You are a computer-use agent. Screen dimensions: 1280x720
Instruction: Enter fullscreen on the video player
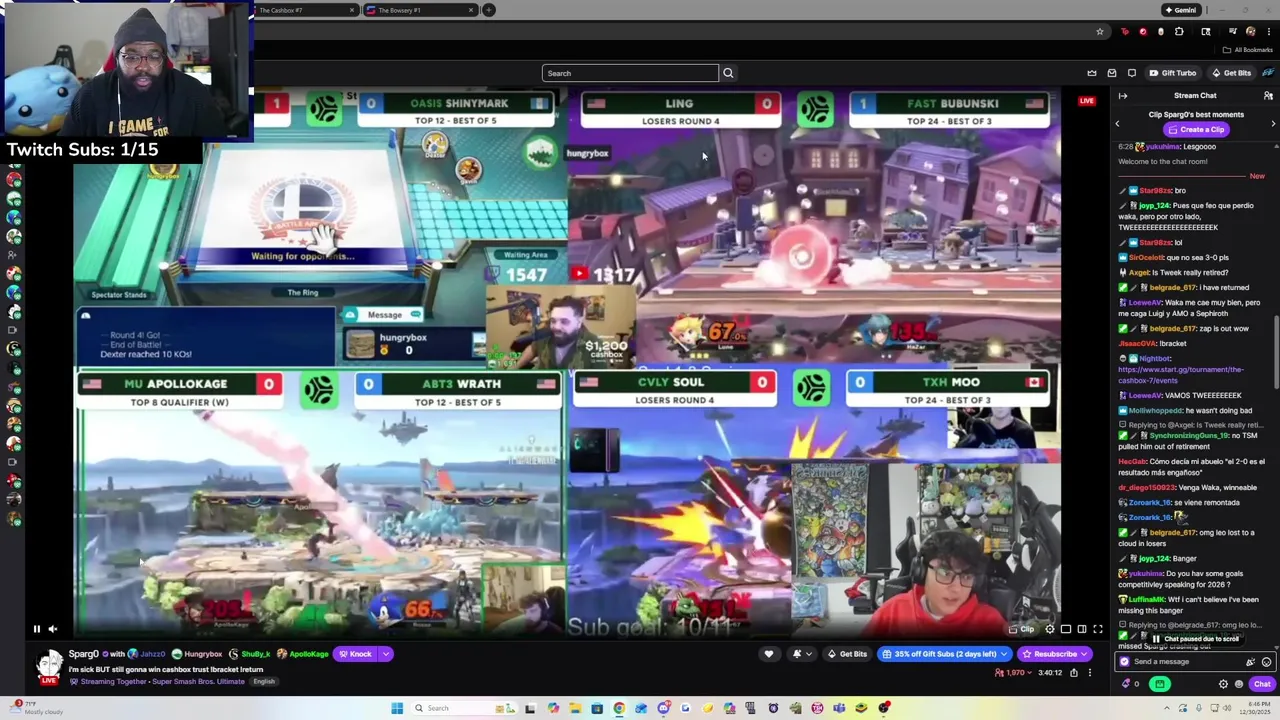(1097, 629)
